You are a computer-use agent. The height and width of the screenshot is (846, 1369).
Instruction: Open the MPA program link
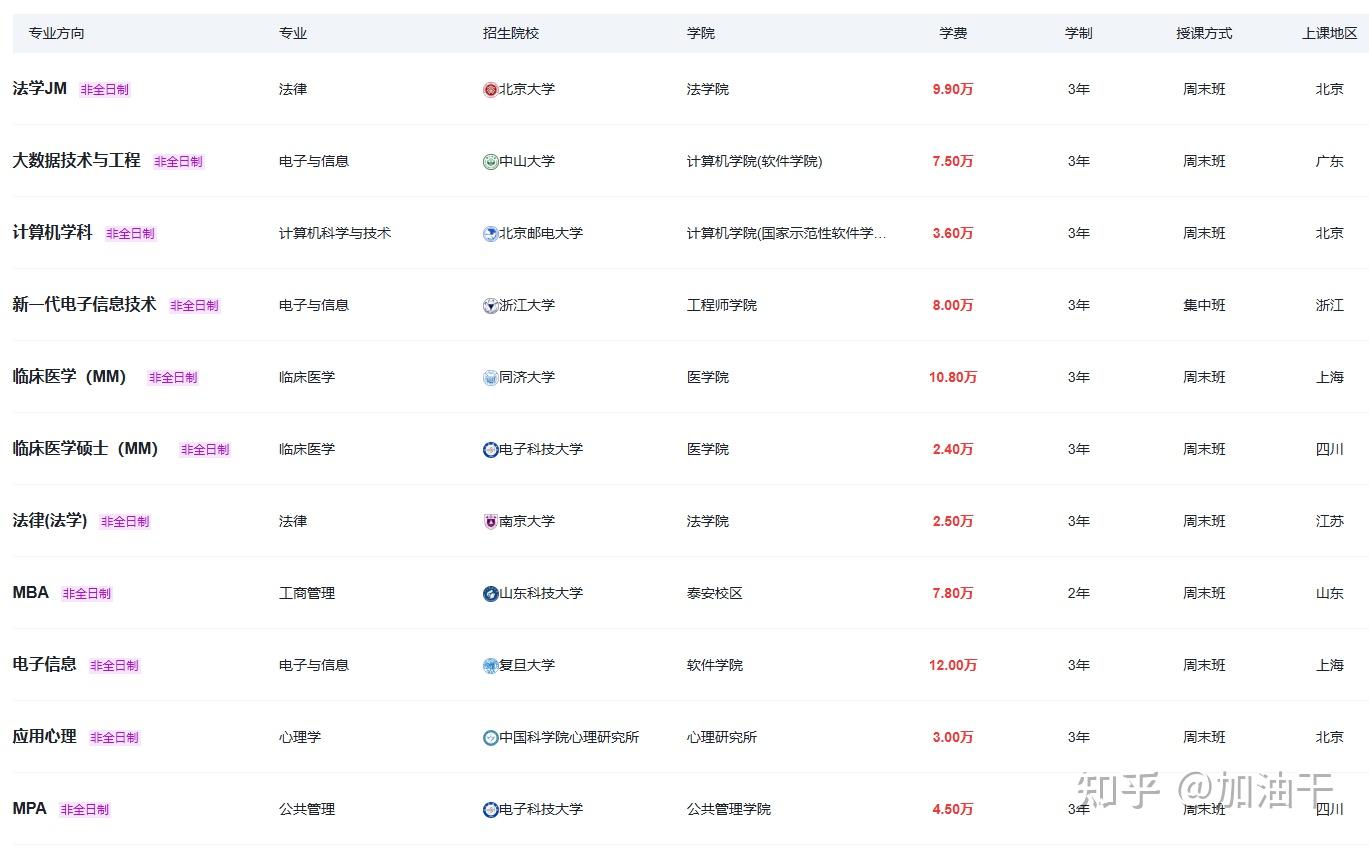29,809
